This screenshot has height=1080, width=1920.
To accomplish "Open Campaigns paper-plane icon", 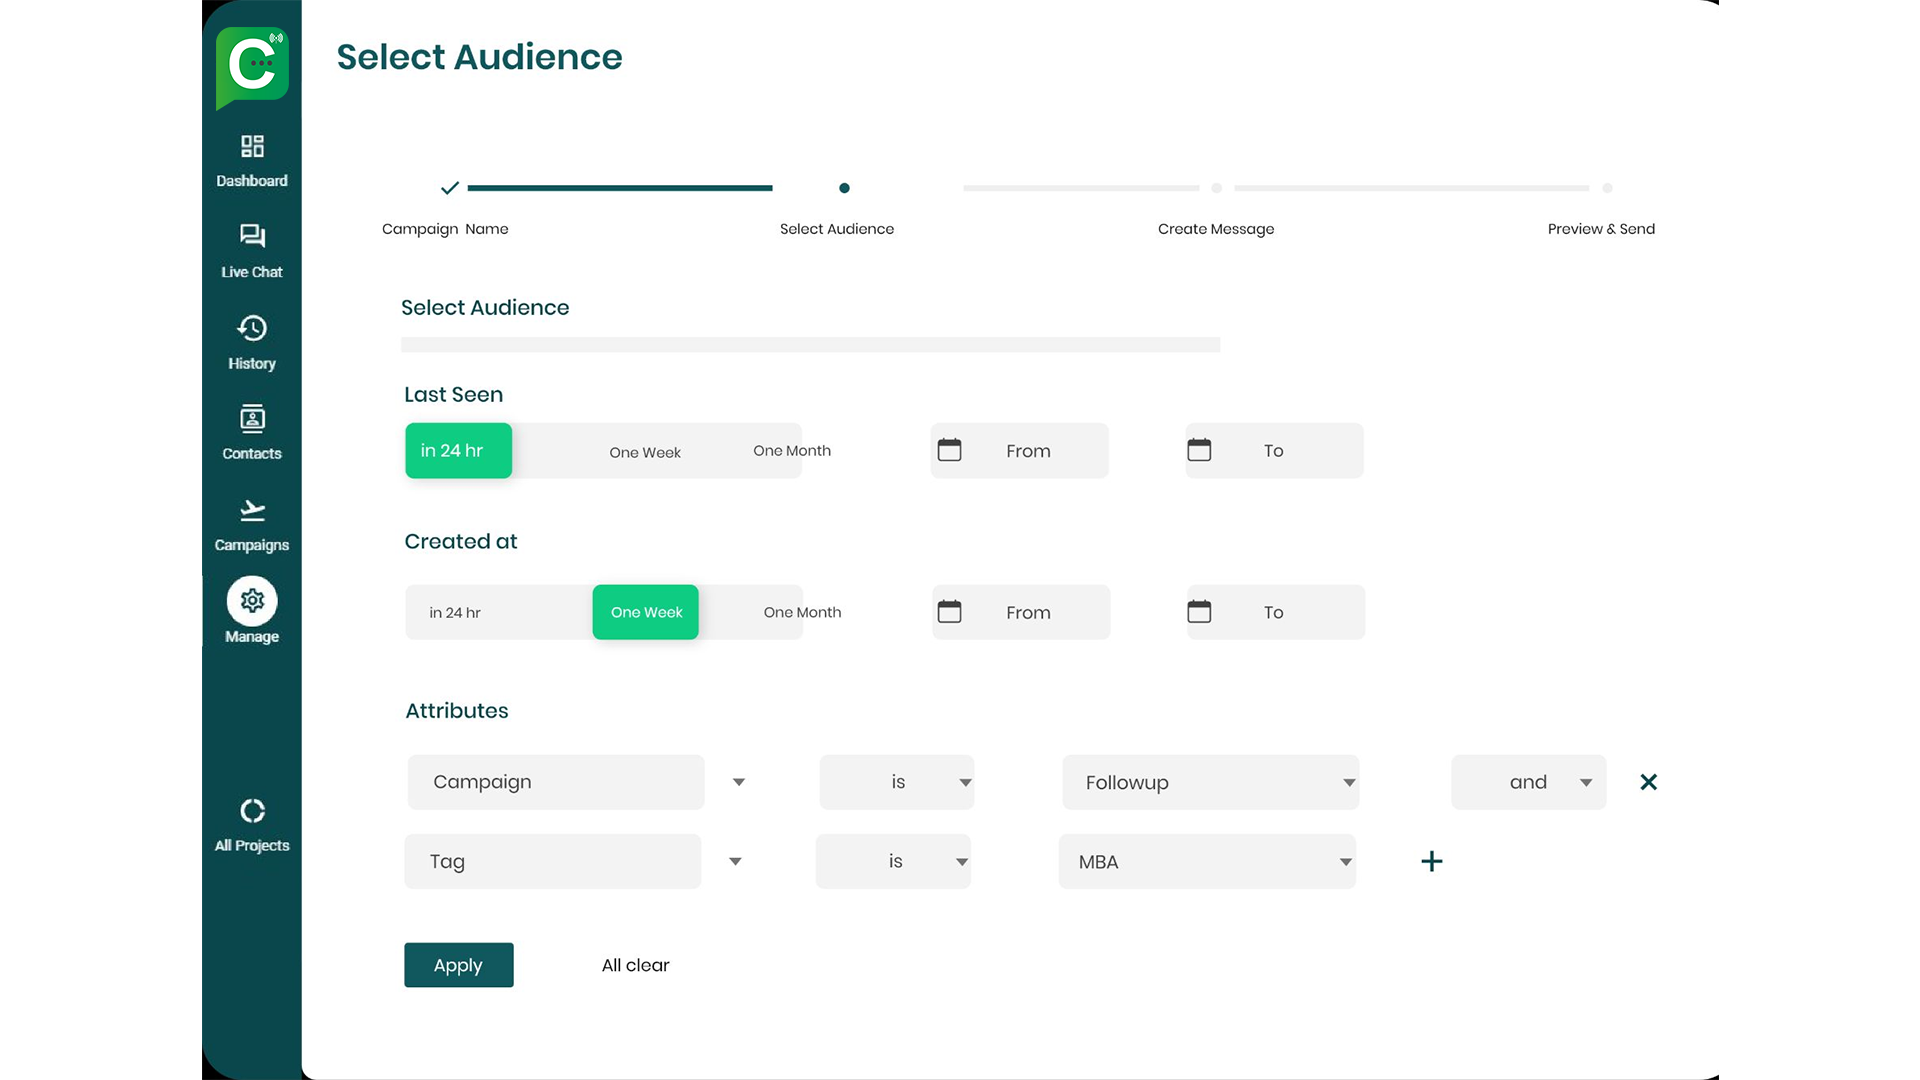I will coord(252,511).
